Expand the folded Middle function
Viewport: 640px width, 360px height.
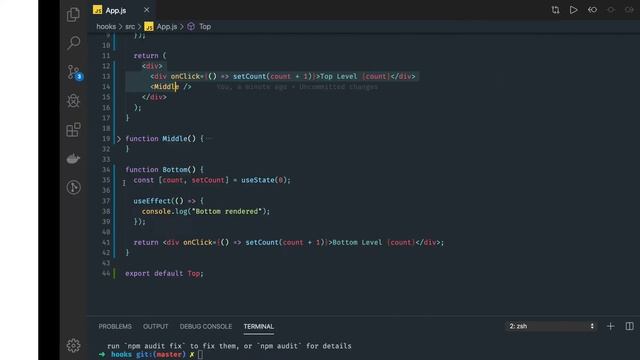[119, 139]
